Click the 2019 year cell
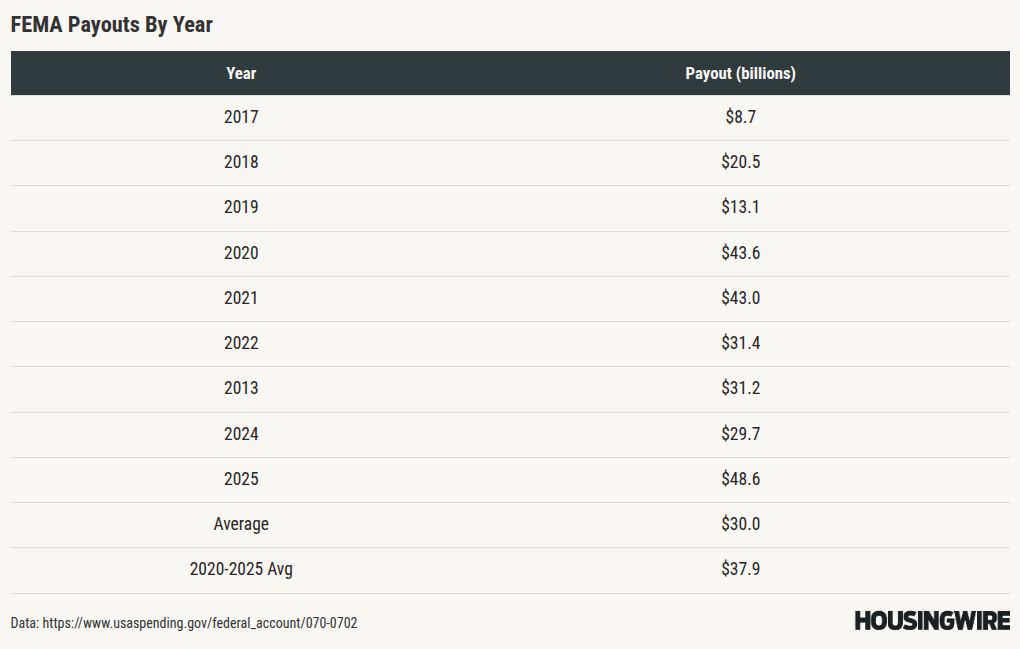Viewport: 1020px width, 649px height. tap(241, 207)
